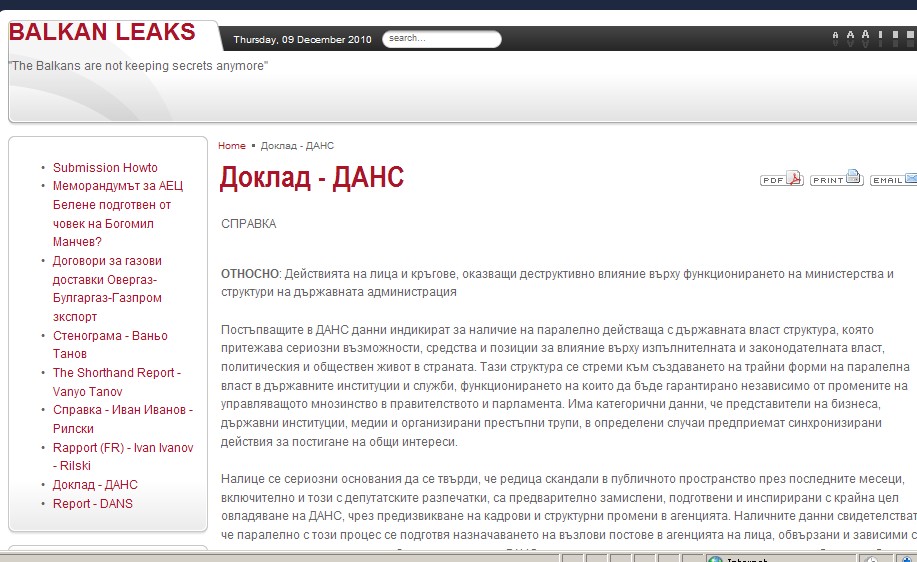917x562 pixels.
Task: Open Справка - Иван Иванов - Рилски link
Action: click(x=122, y=419)
